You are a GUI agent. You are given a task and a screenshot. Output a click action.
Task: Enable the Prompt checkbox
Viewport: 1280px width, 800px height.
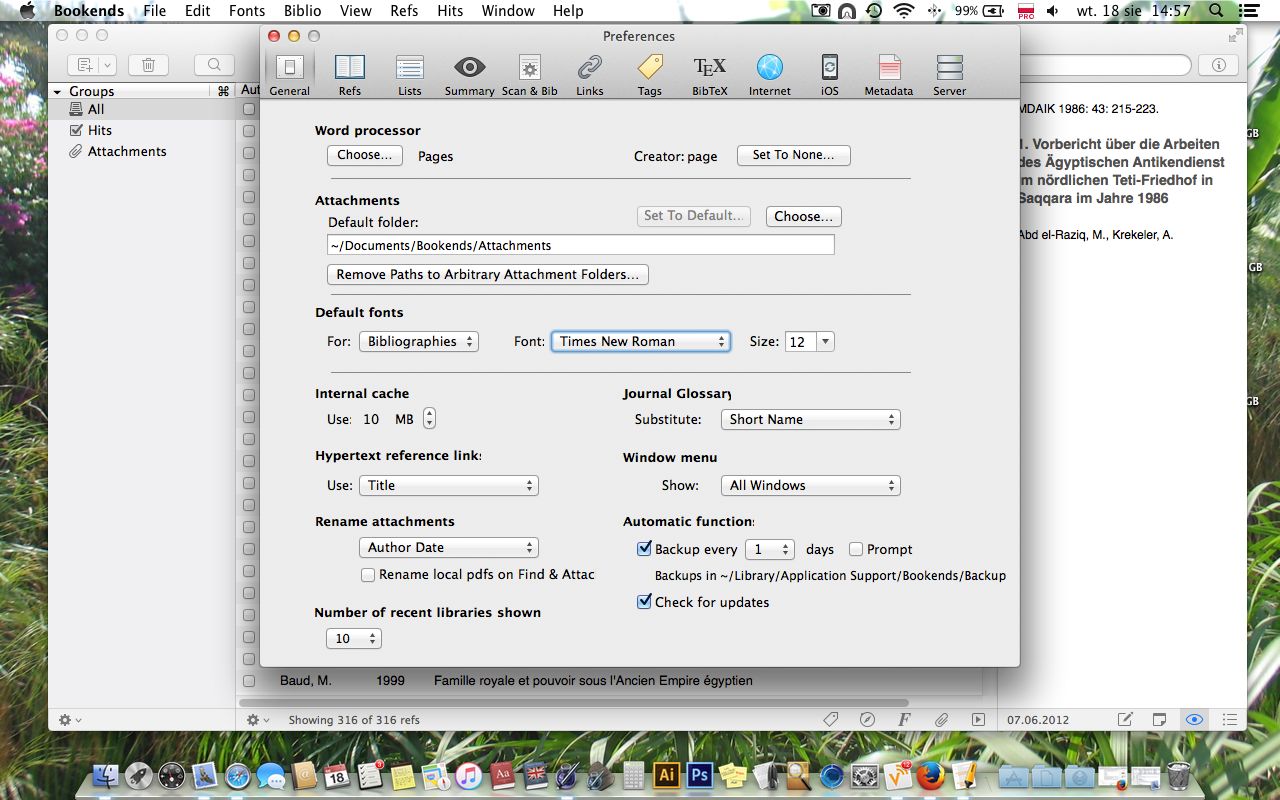(856, 549)
